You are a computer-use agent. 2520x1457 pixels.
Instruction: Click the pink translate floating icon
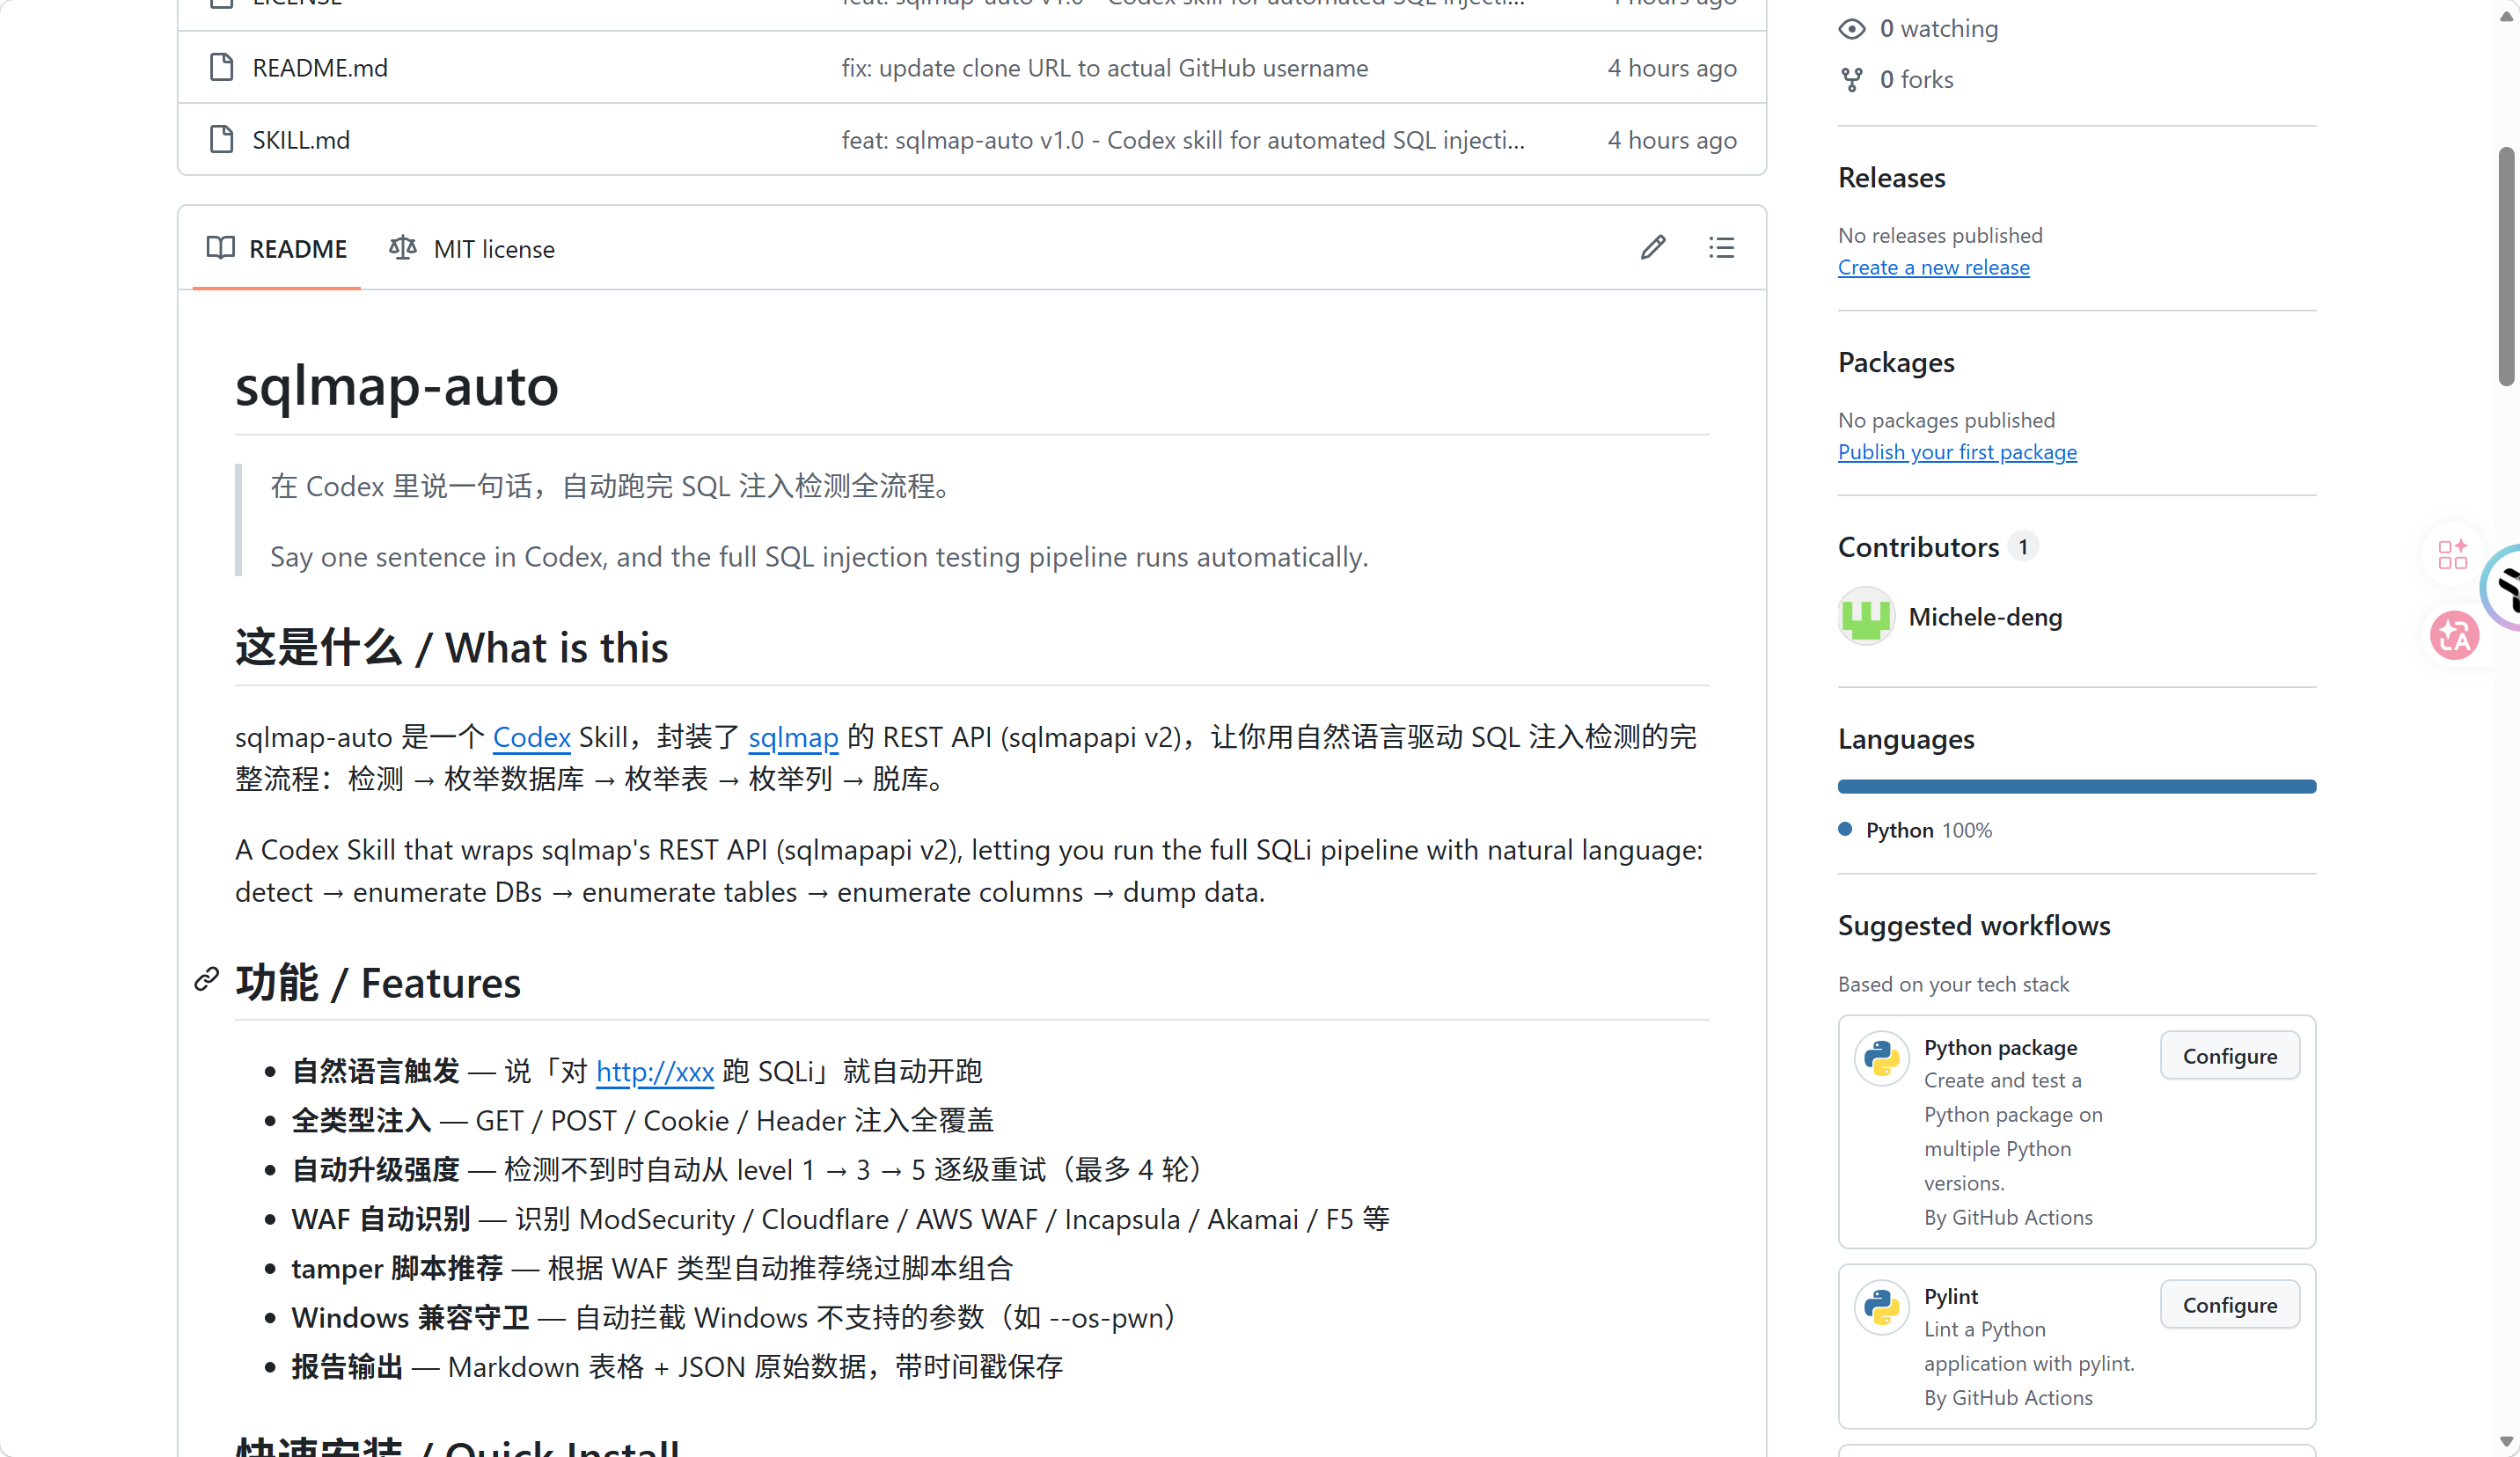click(x=2454, y=636)
